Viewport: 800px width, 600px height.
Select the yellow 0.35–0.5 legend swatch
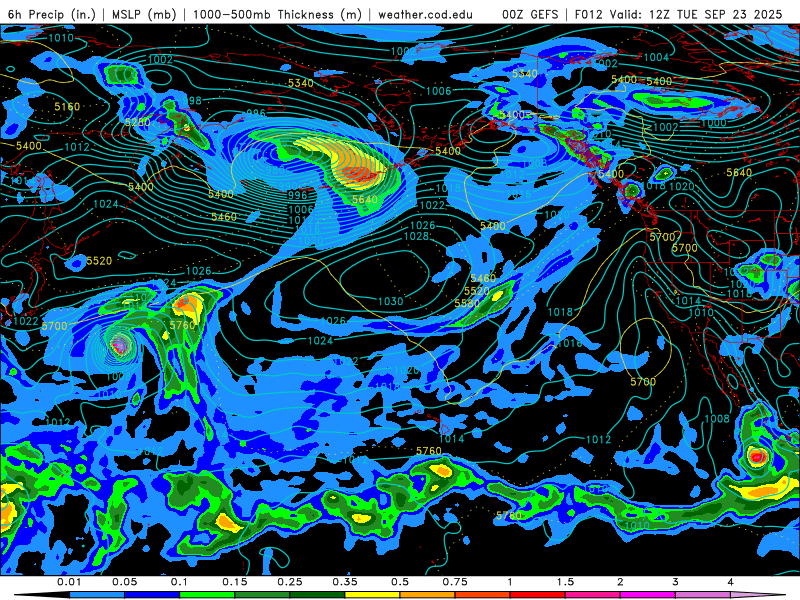point(372,595)
